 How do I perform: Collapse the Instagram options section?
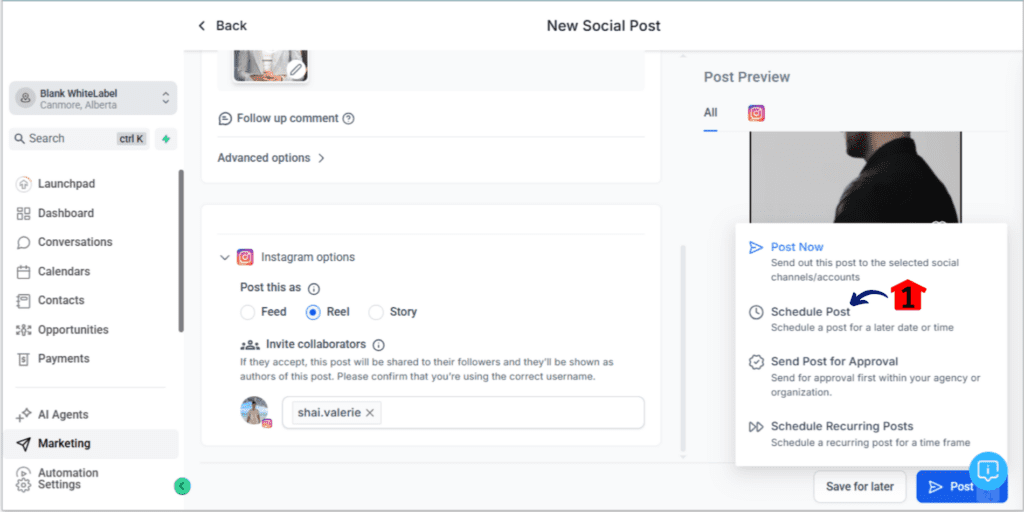[x=225, y=258]
